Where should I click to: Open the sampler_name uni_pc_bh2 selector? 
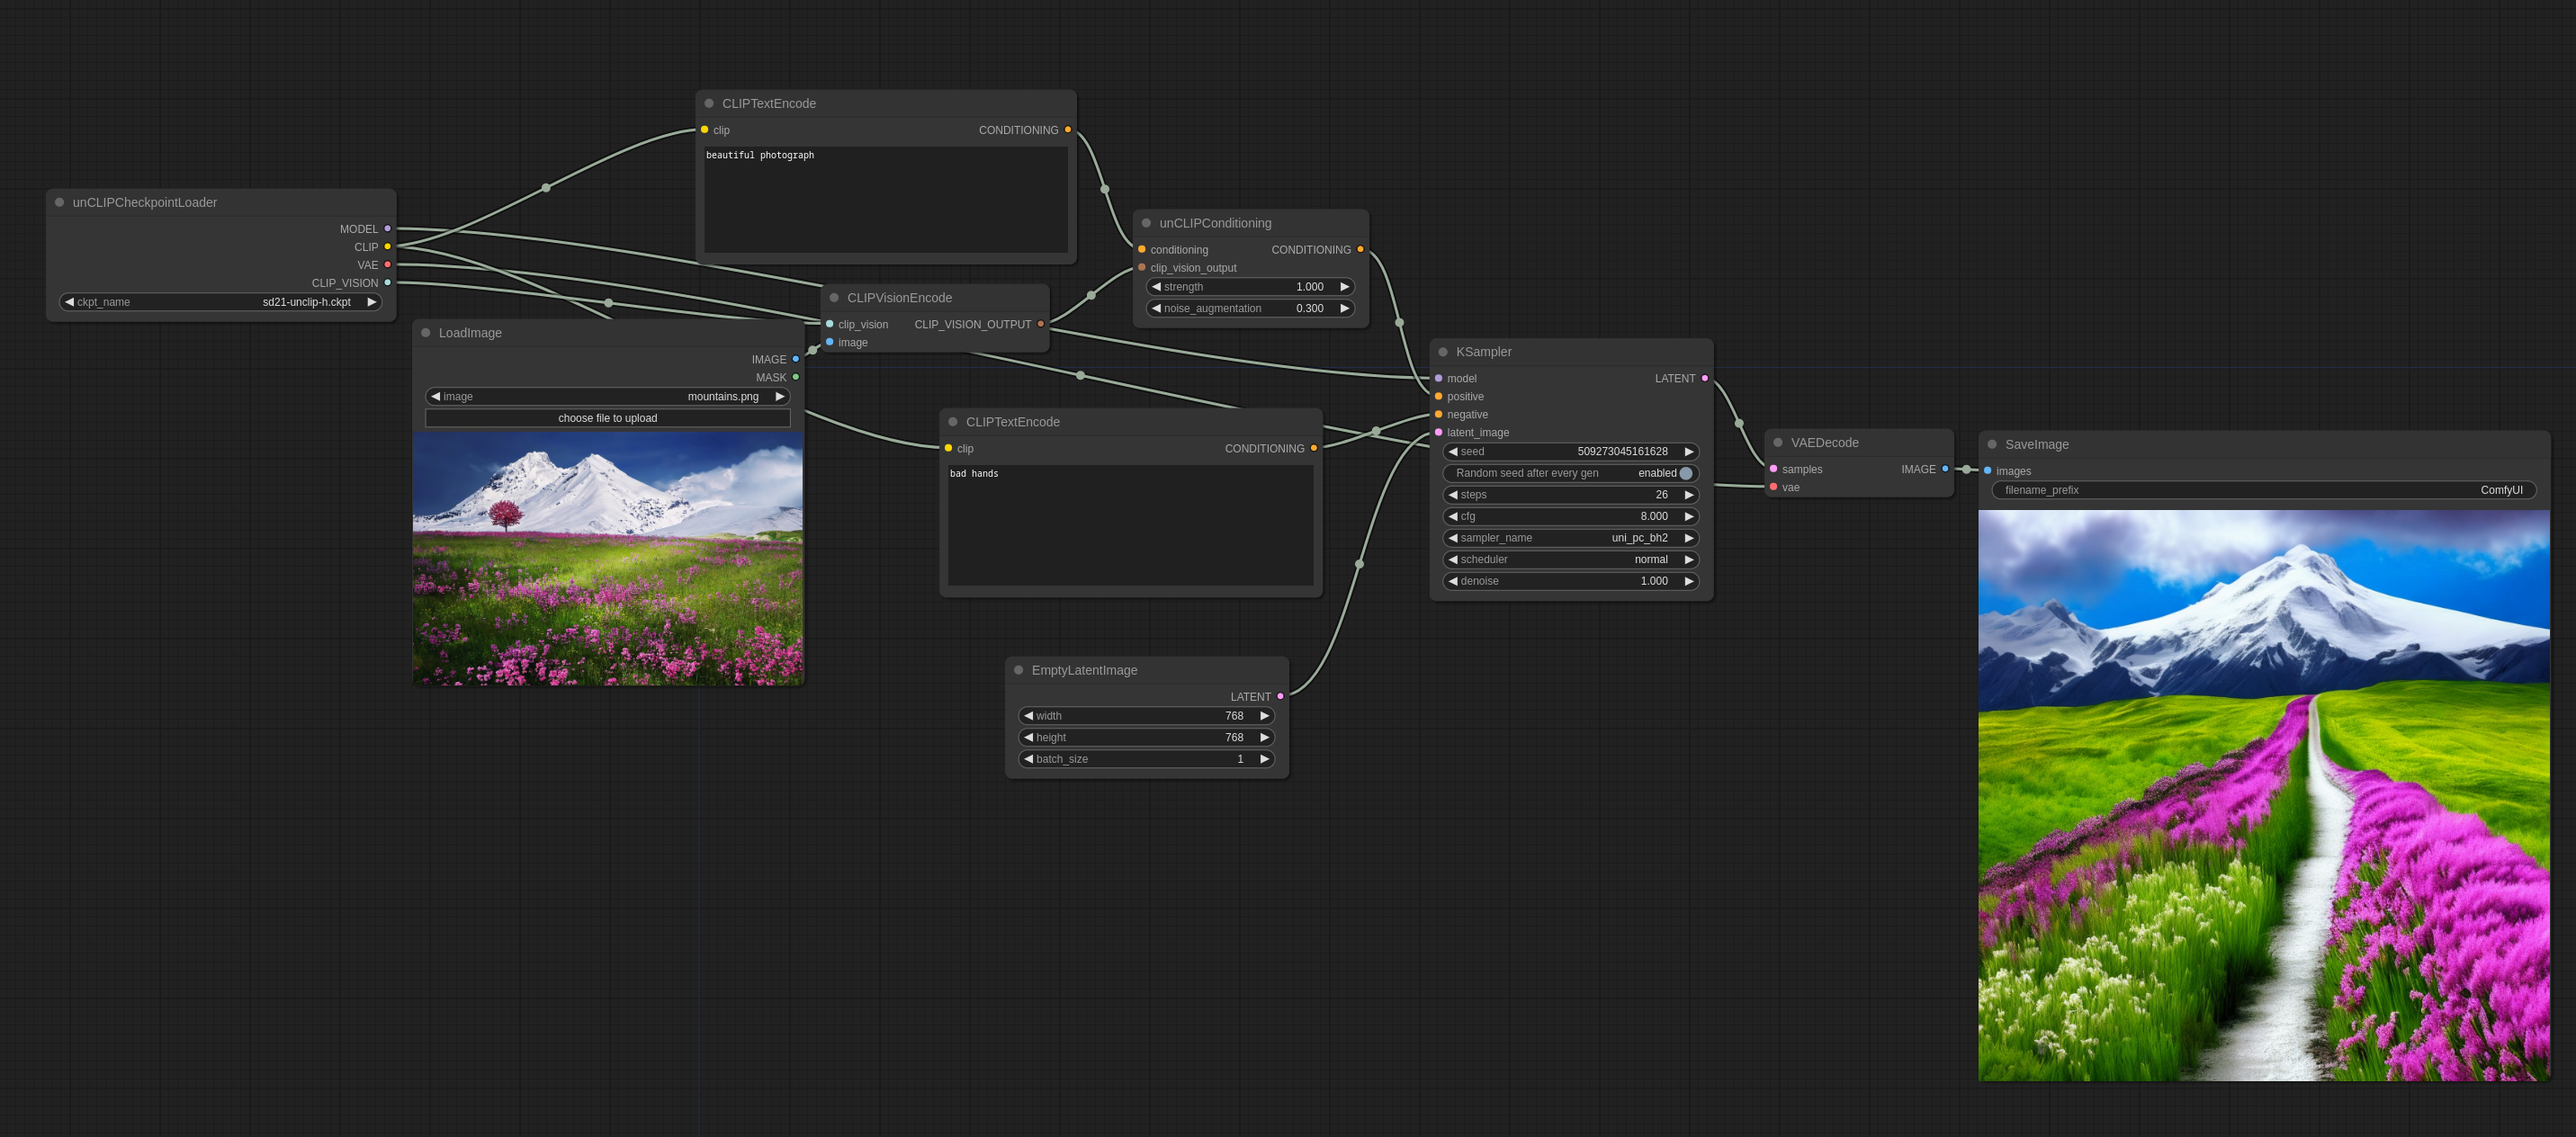pos(1570,538)
